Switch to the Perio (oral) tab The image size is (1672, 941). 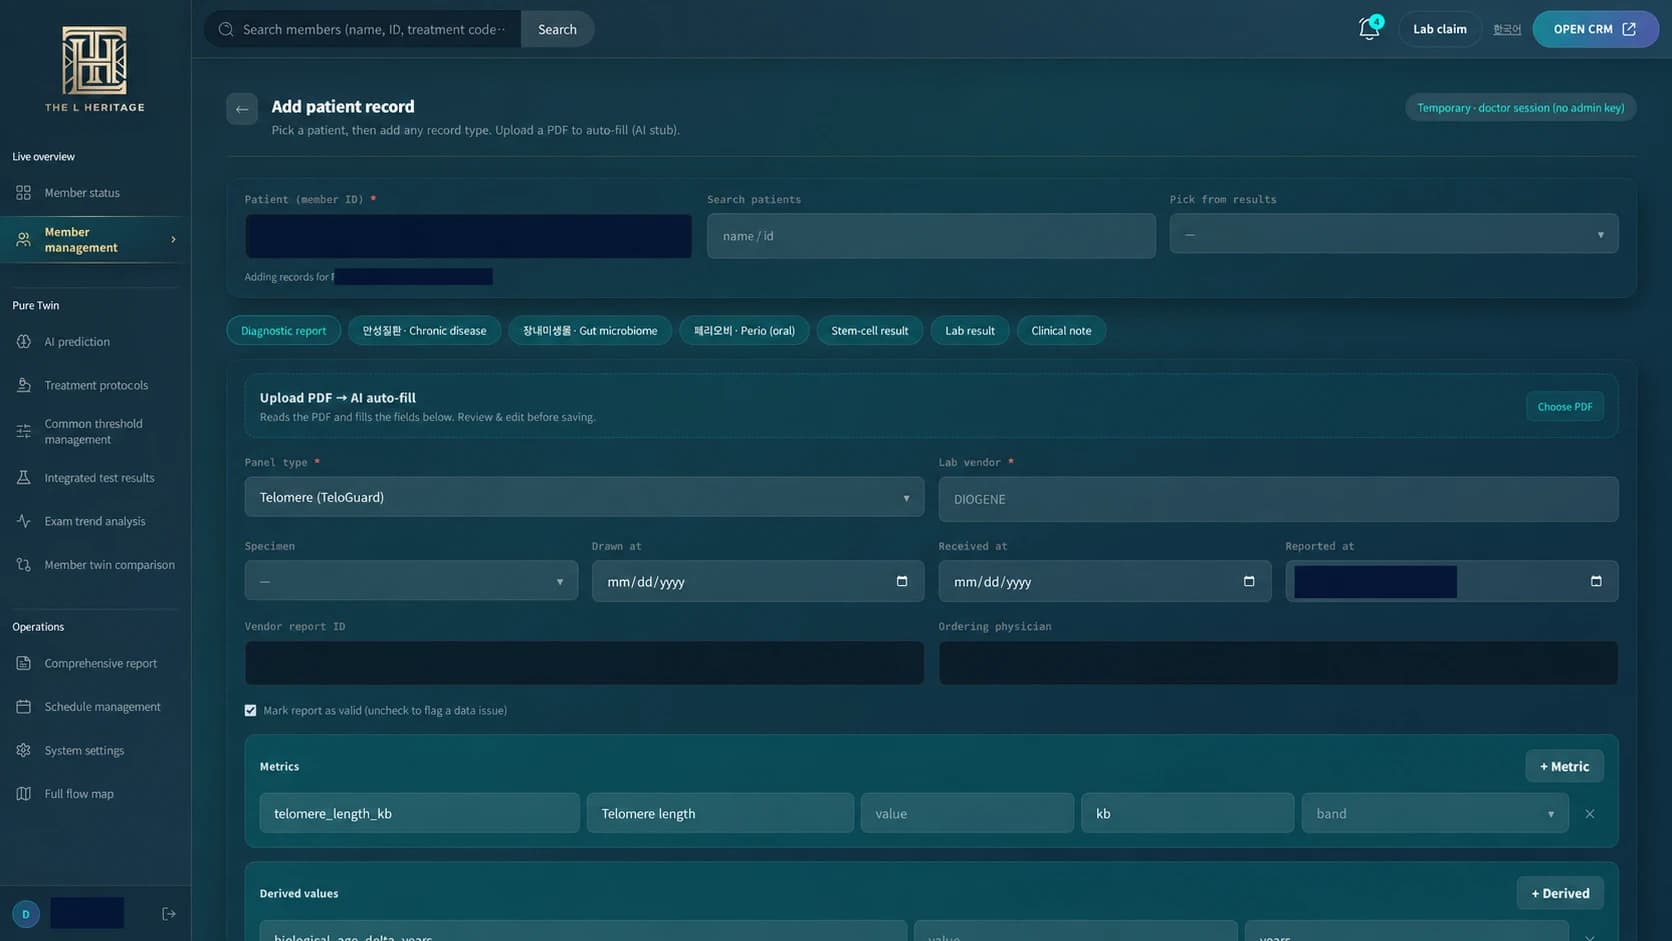click(x=745, y=331)
